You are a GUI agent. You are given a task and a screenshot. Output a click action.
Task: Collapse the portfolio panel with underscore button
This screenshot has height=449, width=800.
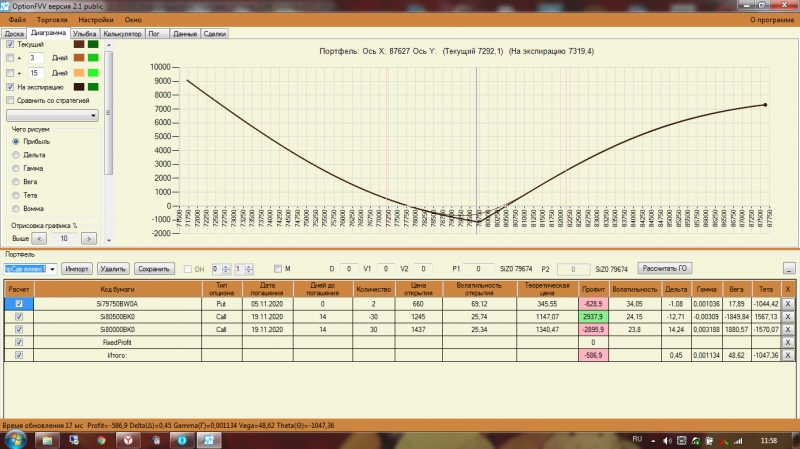tap(789, 268)
